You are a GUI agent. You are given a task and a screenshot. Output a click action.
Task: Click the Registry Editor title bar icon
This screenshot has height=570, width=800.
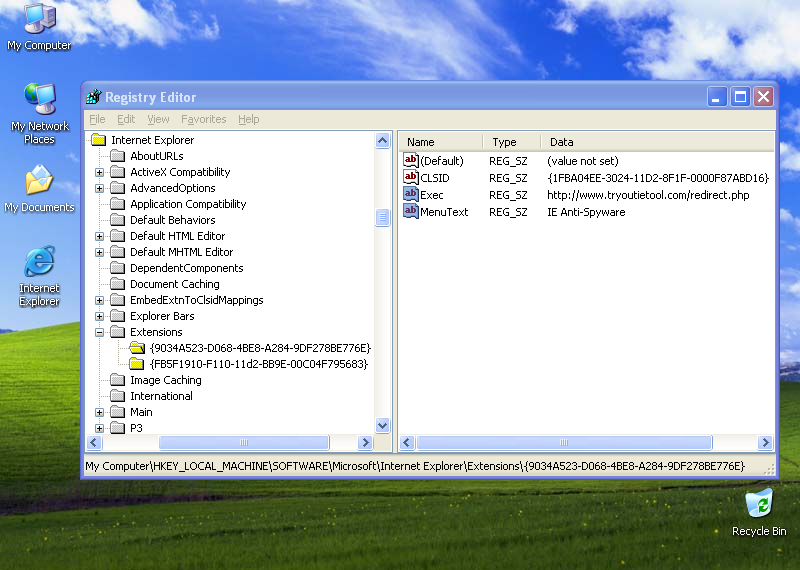click(94, 97)
